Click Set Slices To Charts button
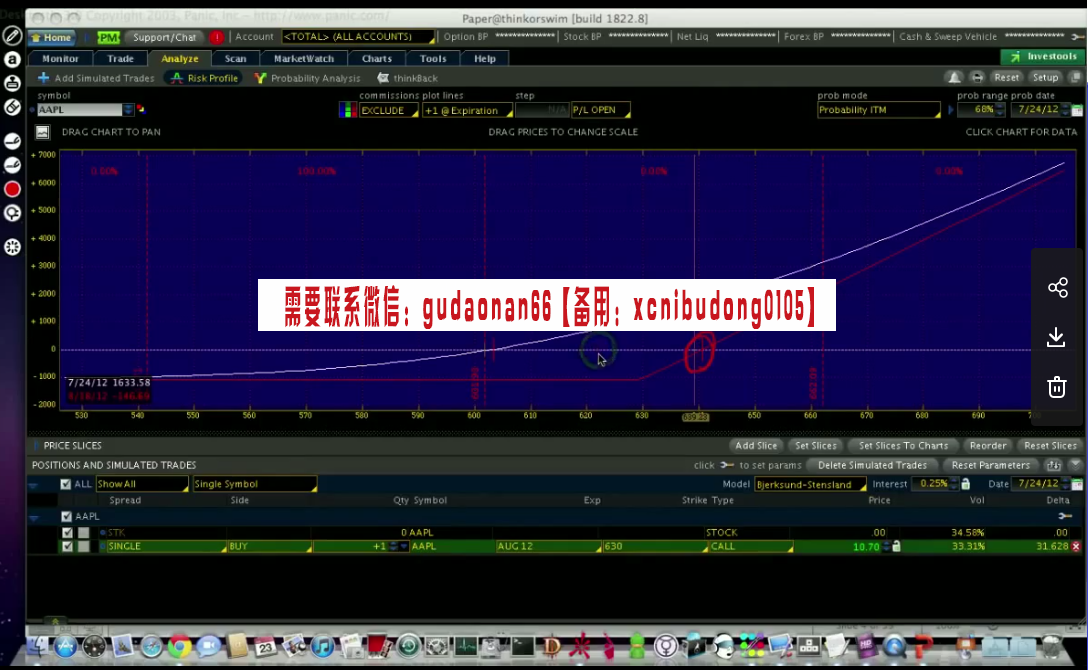The width and height of the screenshot is (1088, 670). coord(903,446)
